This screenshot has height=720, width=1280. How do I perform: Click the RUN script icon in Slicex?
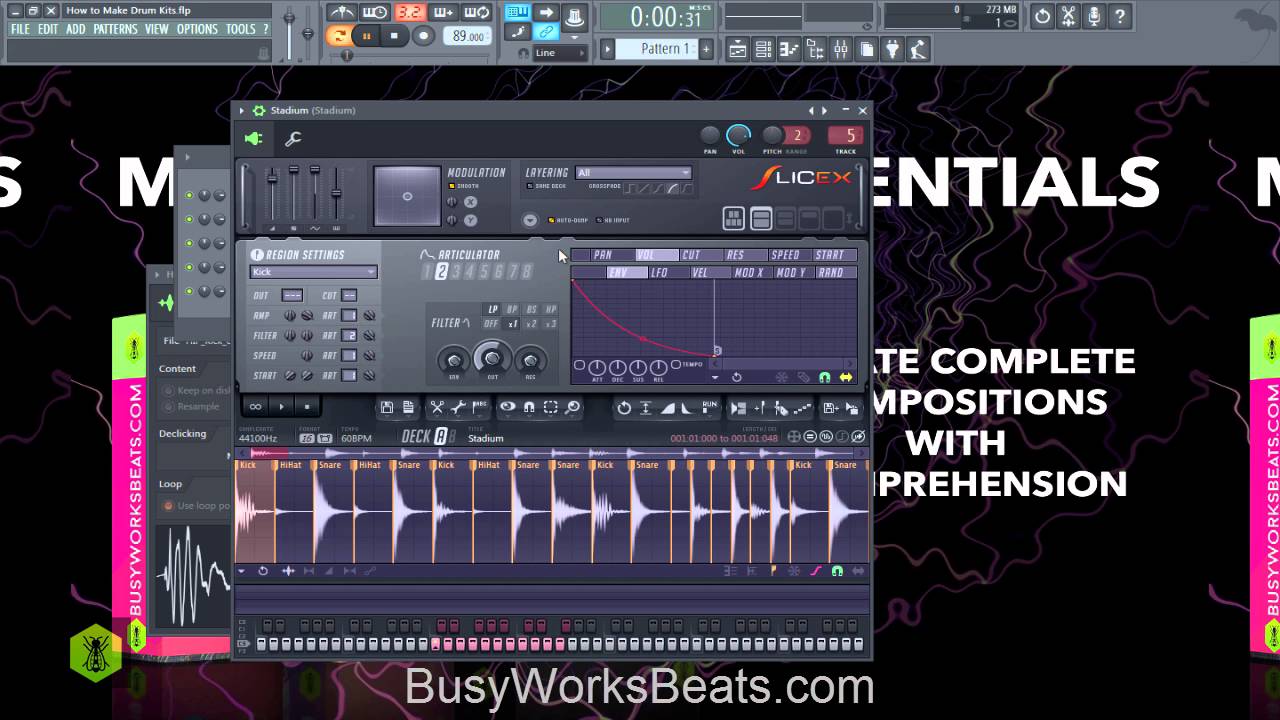[x=709, y=407]
